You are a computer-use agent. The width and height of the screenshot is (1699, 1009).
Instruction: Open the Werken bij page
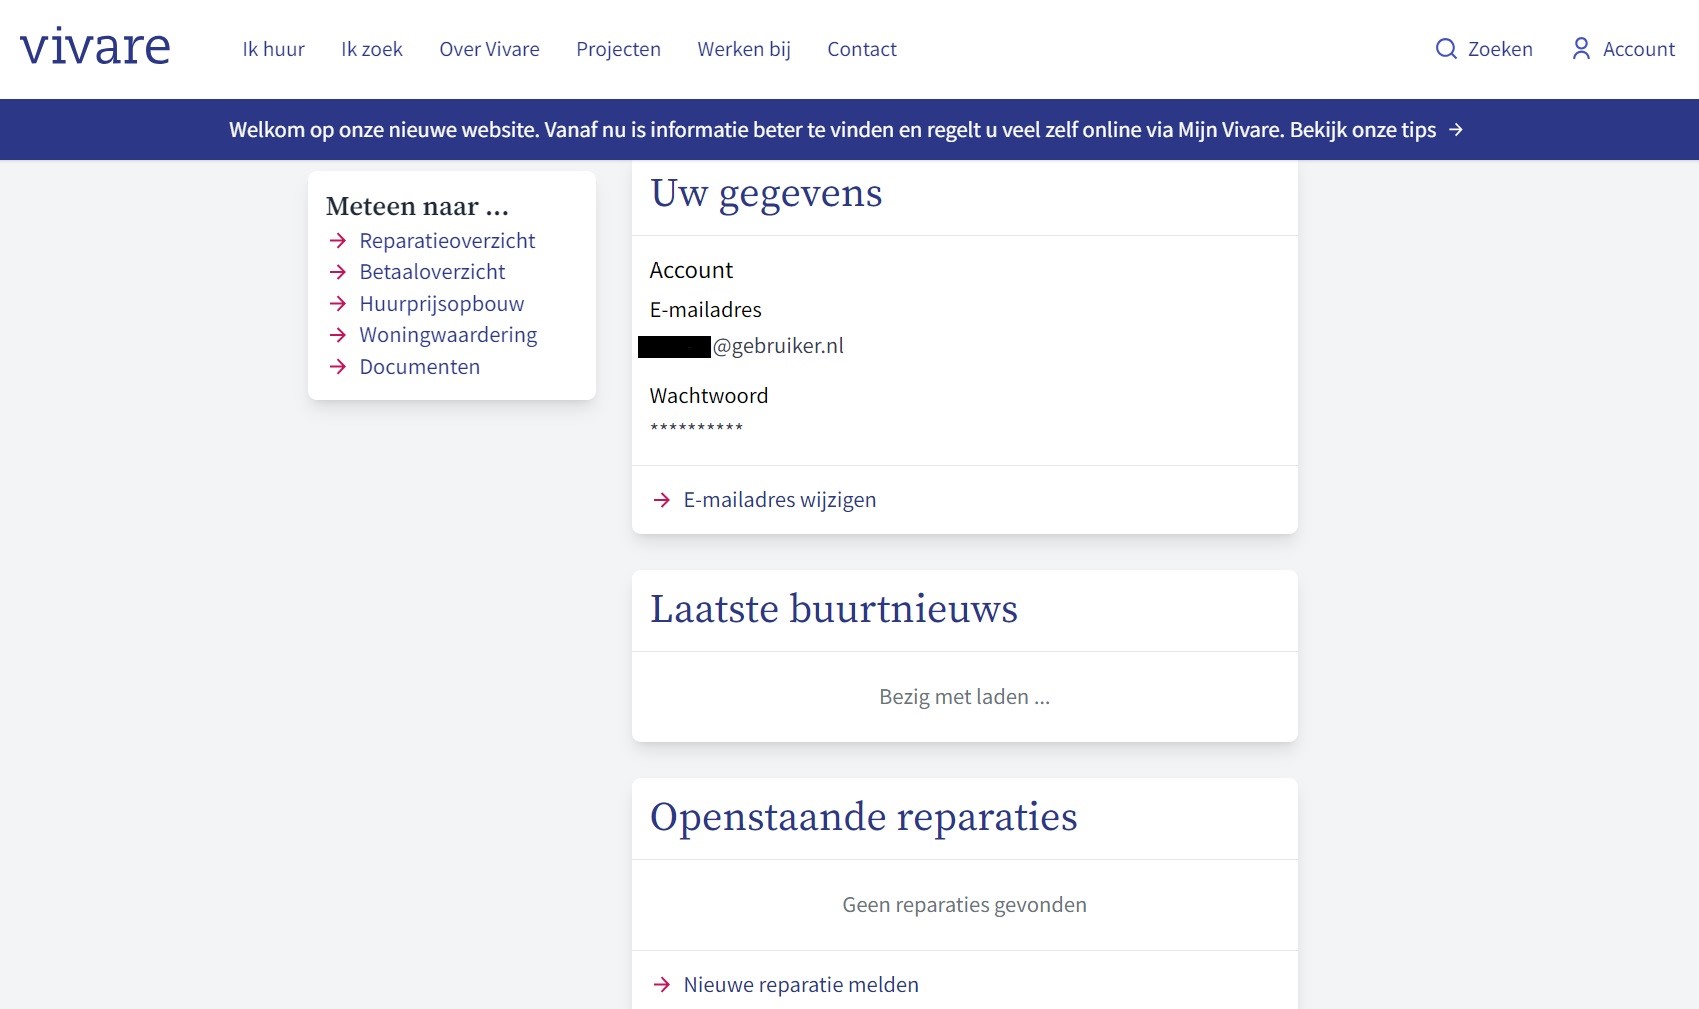(x=744, y=49)
